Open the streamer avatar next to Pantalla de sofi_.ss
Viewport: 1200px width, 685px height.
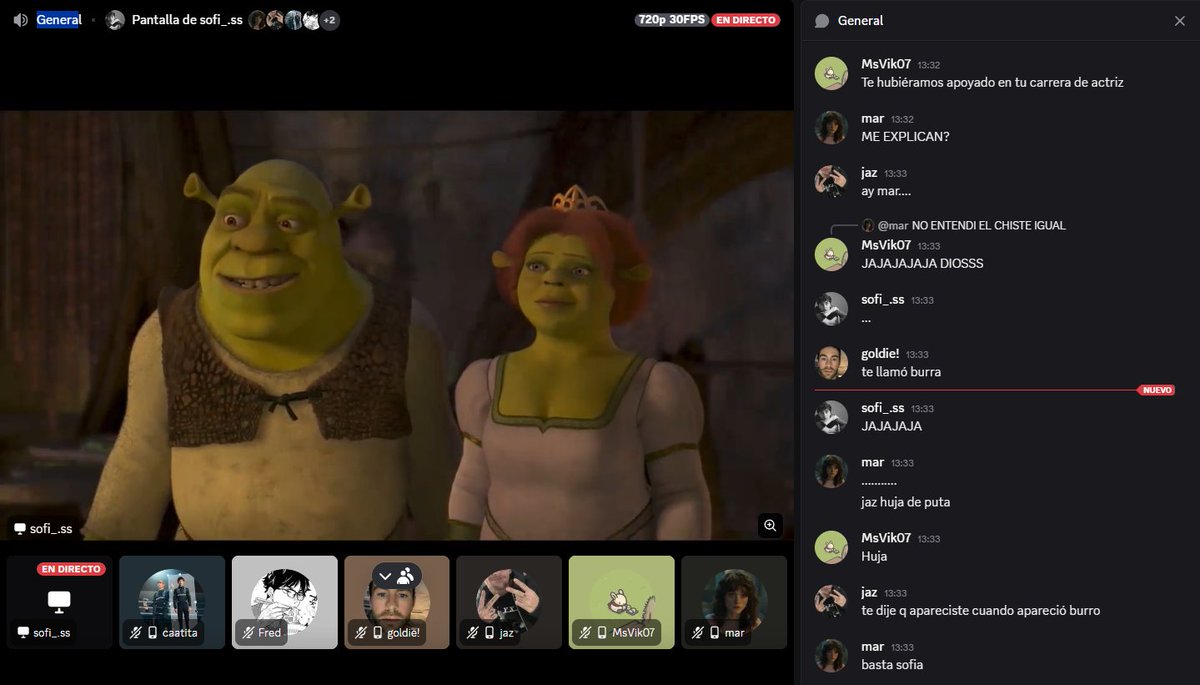(115, 20)
